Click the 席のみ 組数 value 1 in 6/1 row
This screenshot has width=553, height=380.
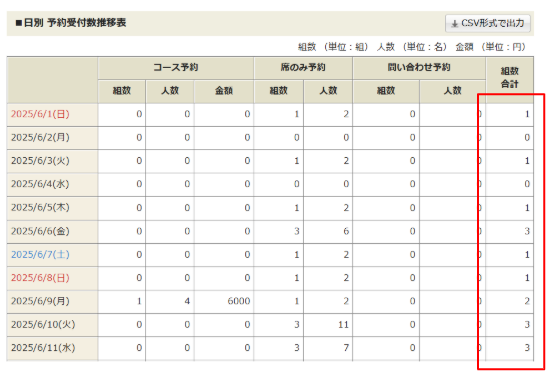tap(297, 114)
